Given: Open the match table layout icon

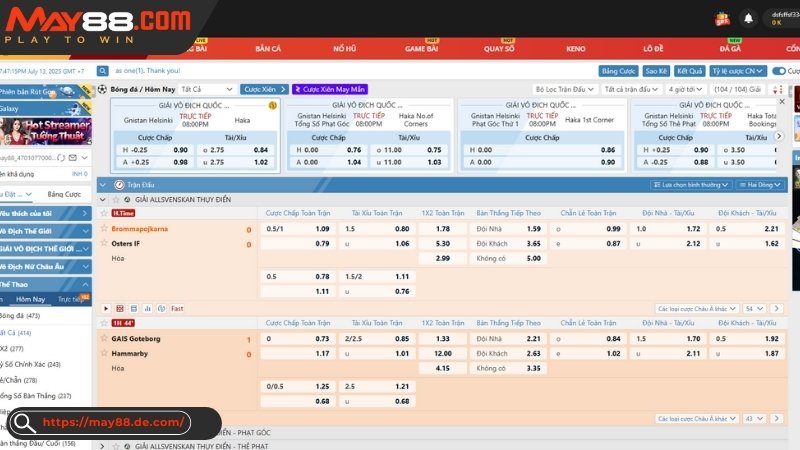Looking at the screenshot, I should [x=134, y=308].
